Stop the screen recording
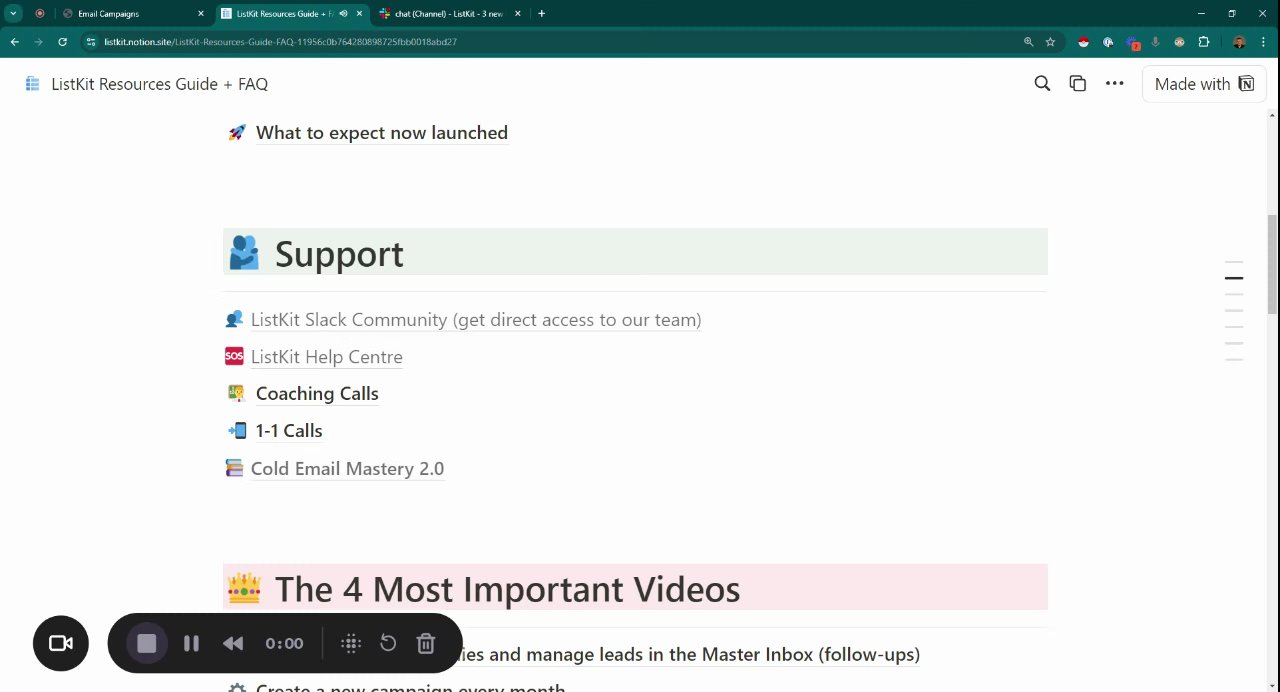Image resolution: width=1280 pixels, height=692 pixels. pyautogui.click(x=147, y=644)
